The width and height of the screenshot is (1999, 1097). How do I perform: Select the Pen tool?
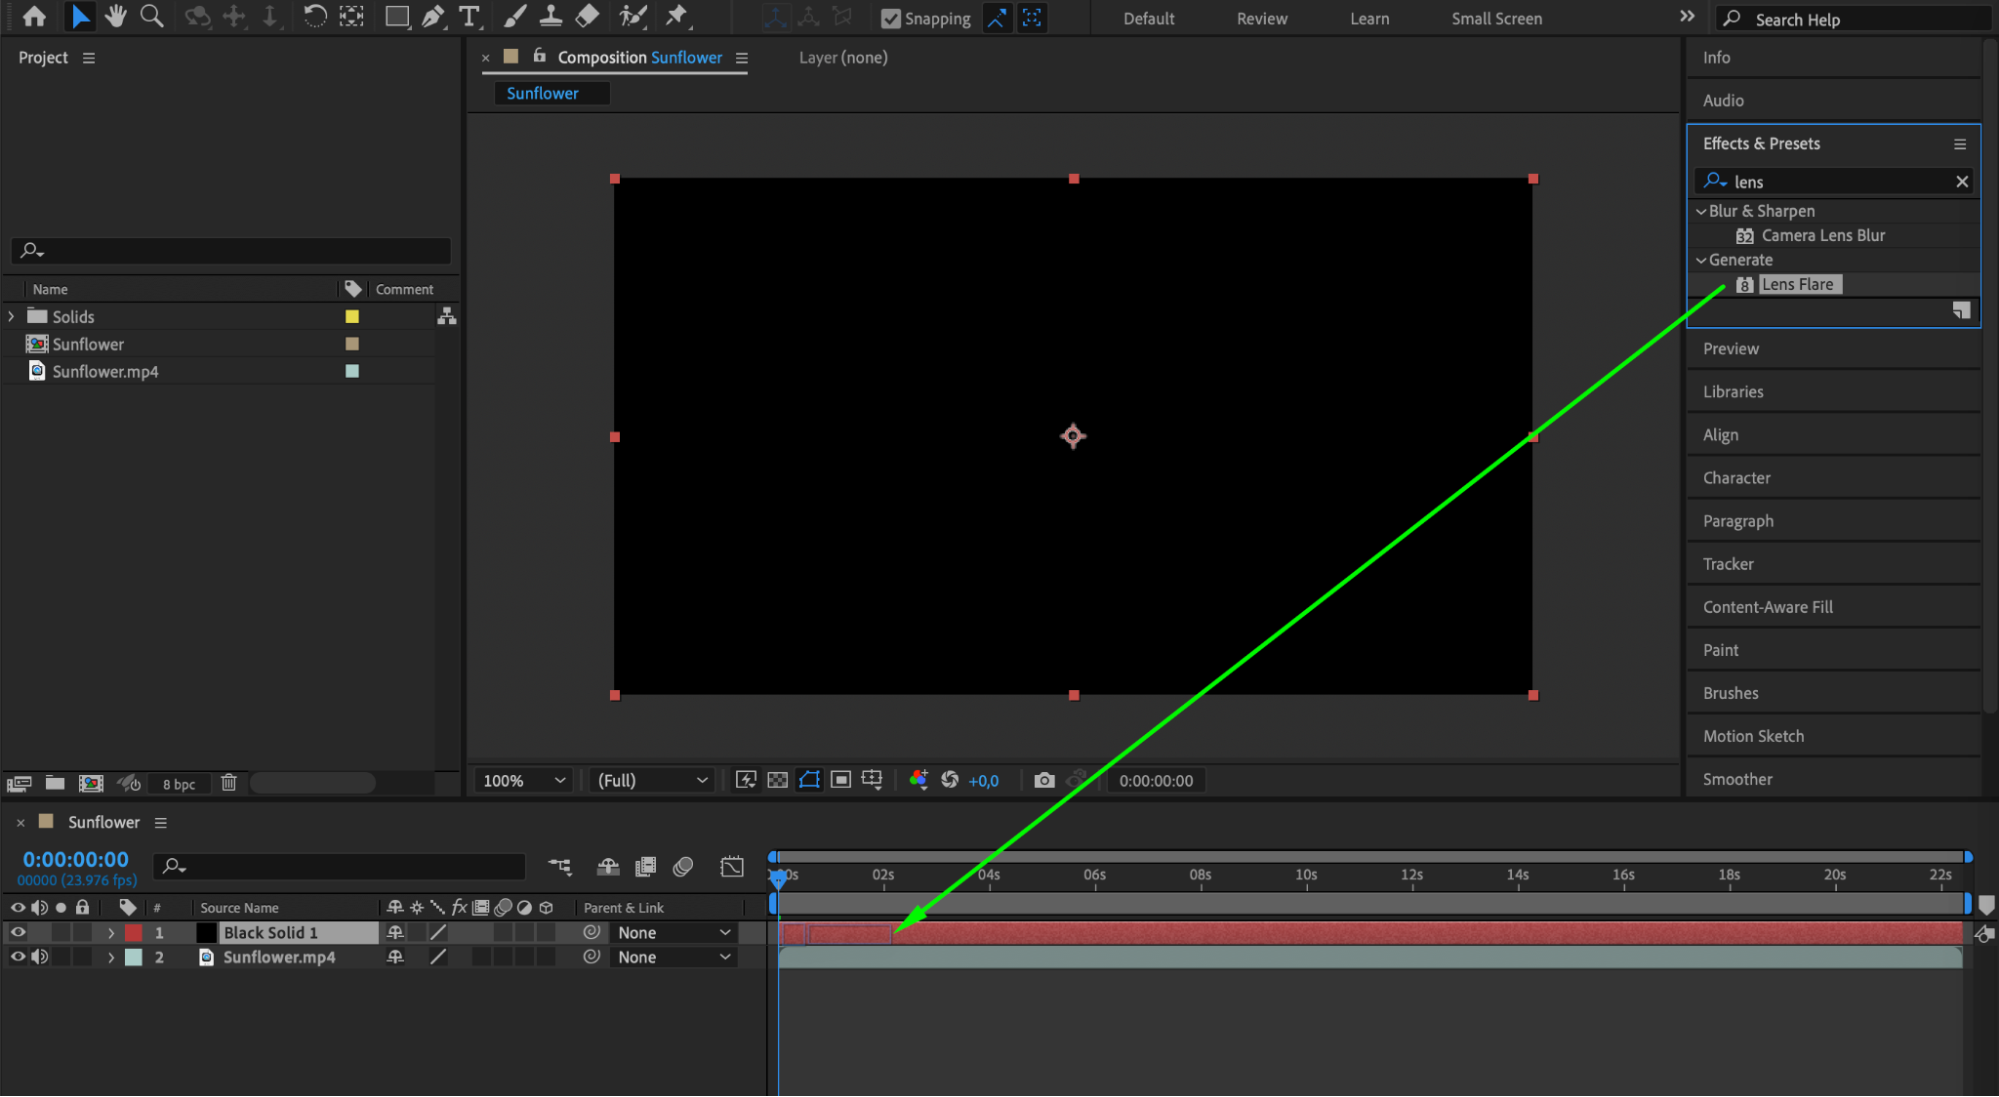pos(433,16)
